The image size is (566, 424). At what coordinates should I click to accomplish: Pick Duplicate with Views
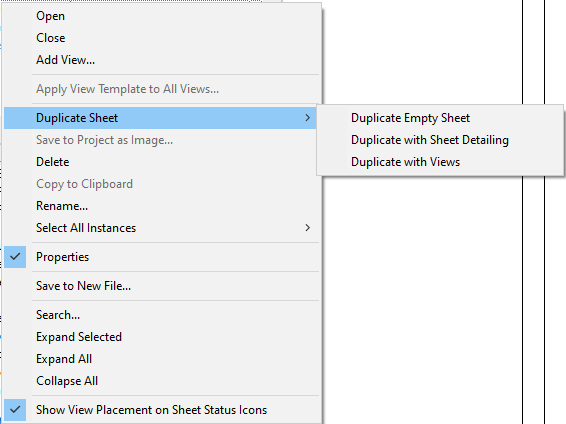pos(405,162)
